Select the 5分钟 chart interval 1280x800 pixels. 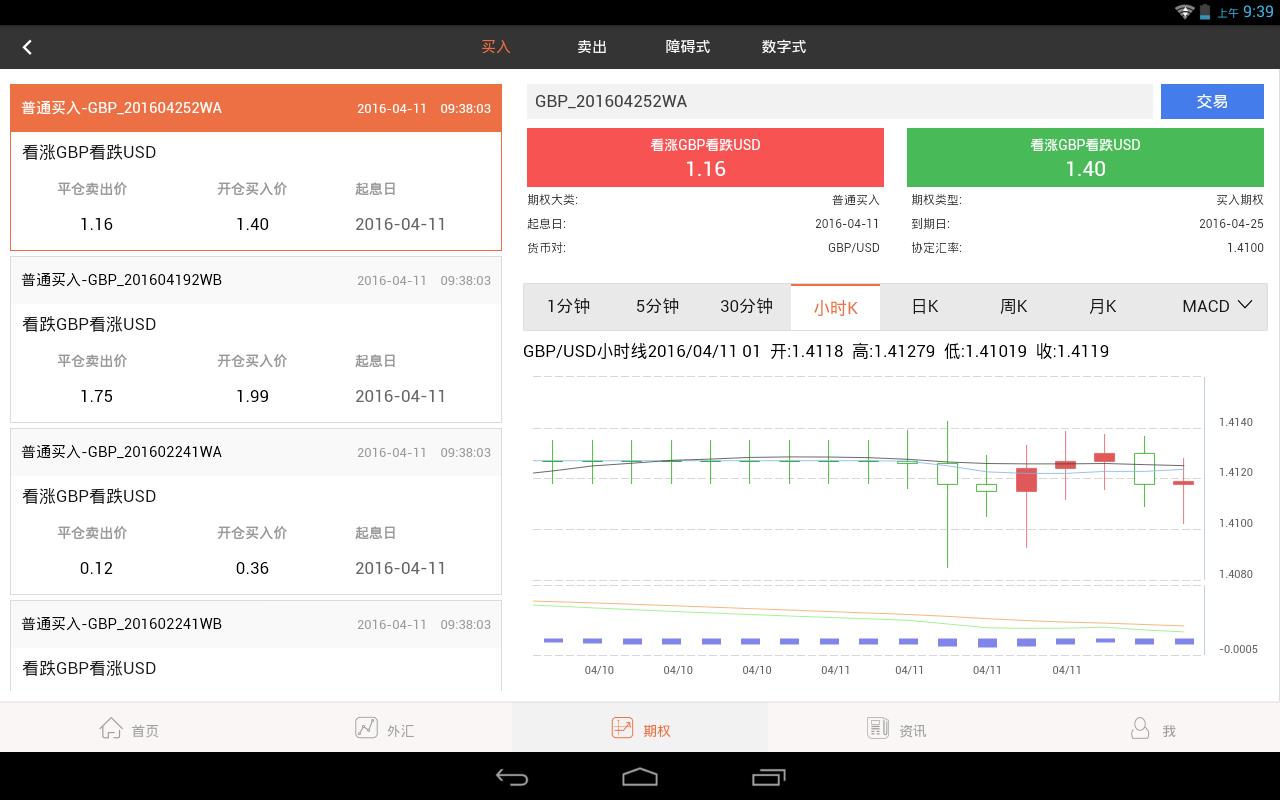pos(657,307)
